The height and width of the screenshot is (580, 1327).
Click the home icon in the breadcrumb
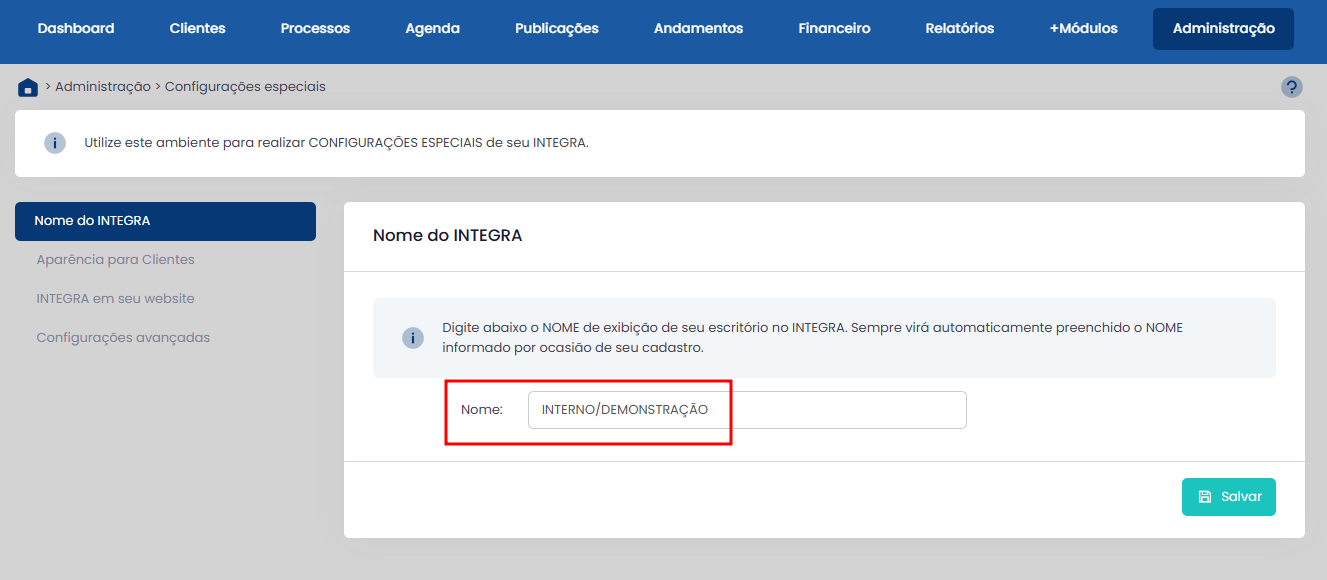[28, 87]
